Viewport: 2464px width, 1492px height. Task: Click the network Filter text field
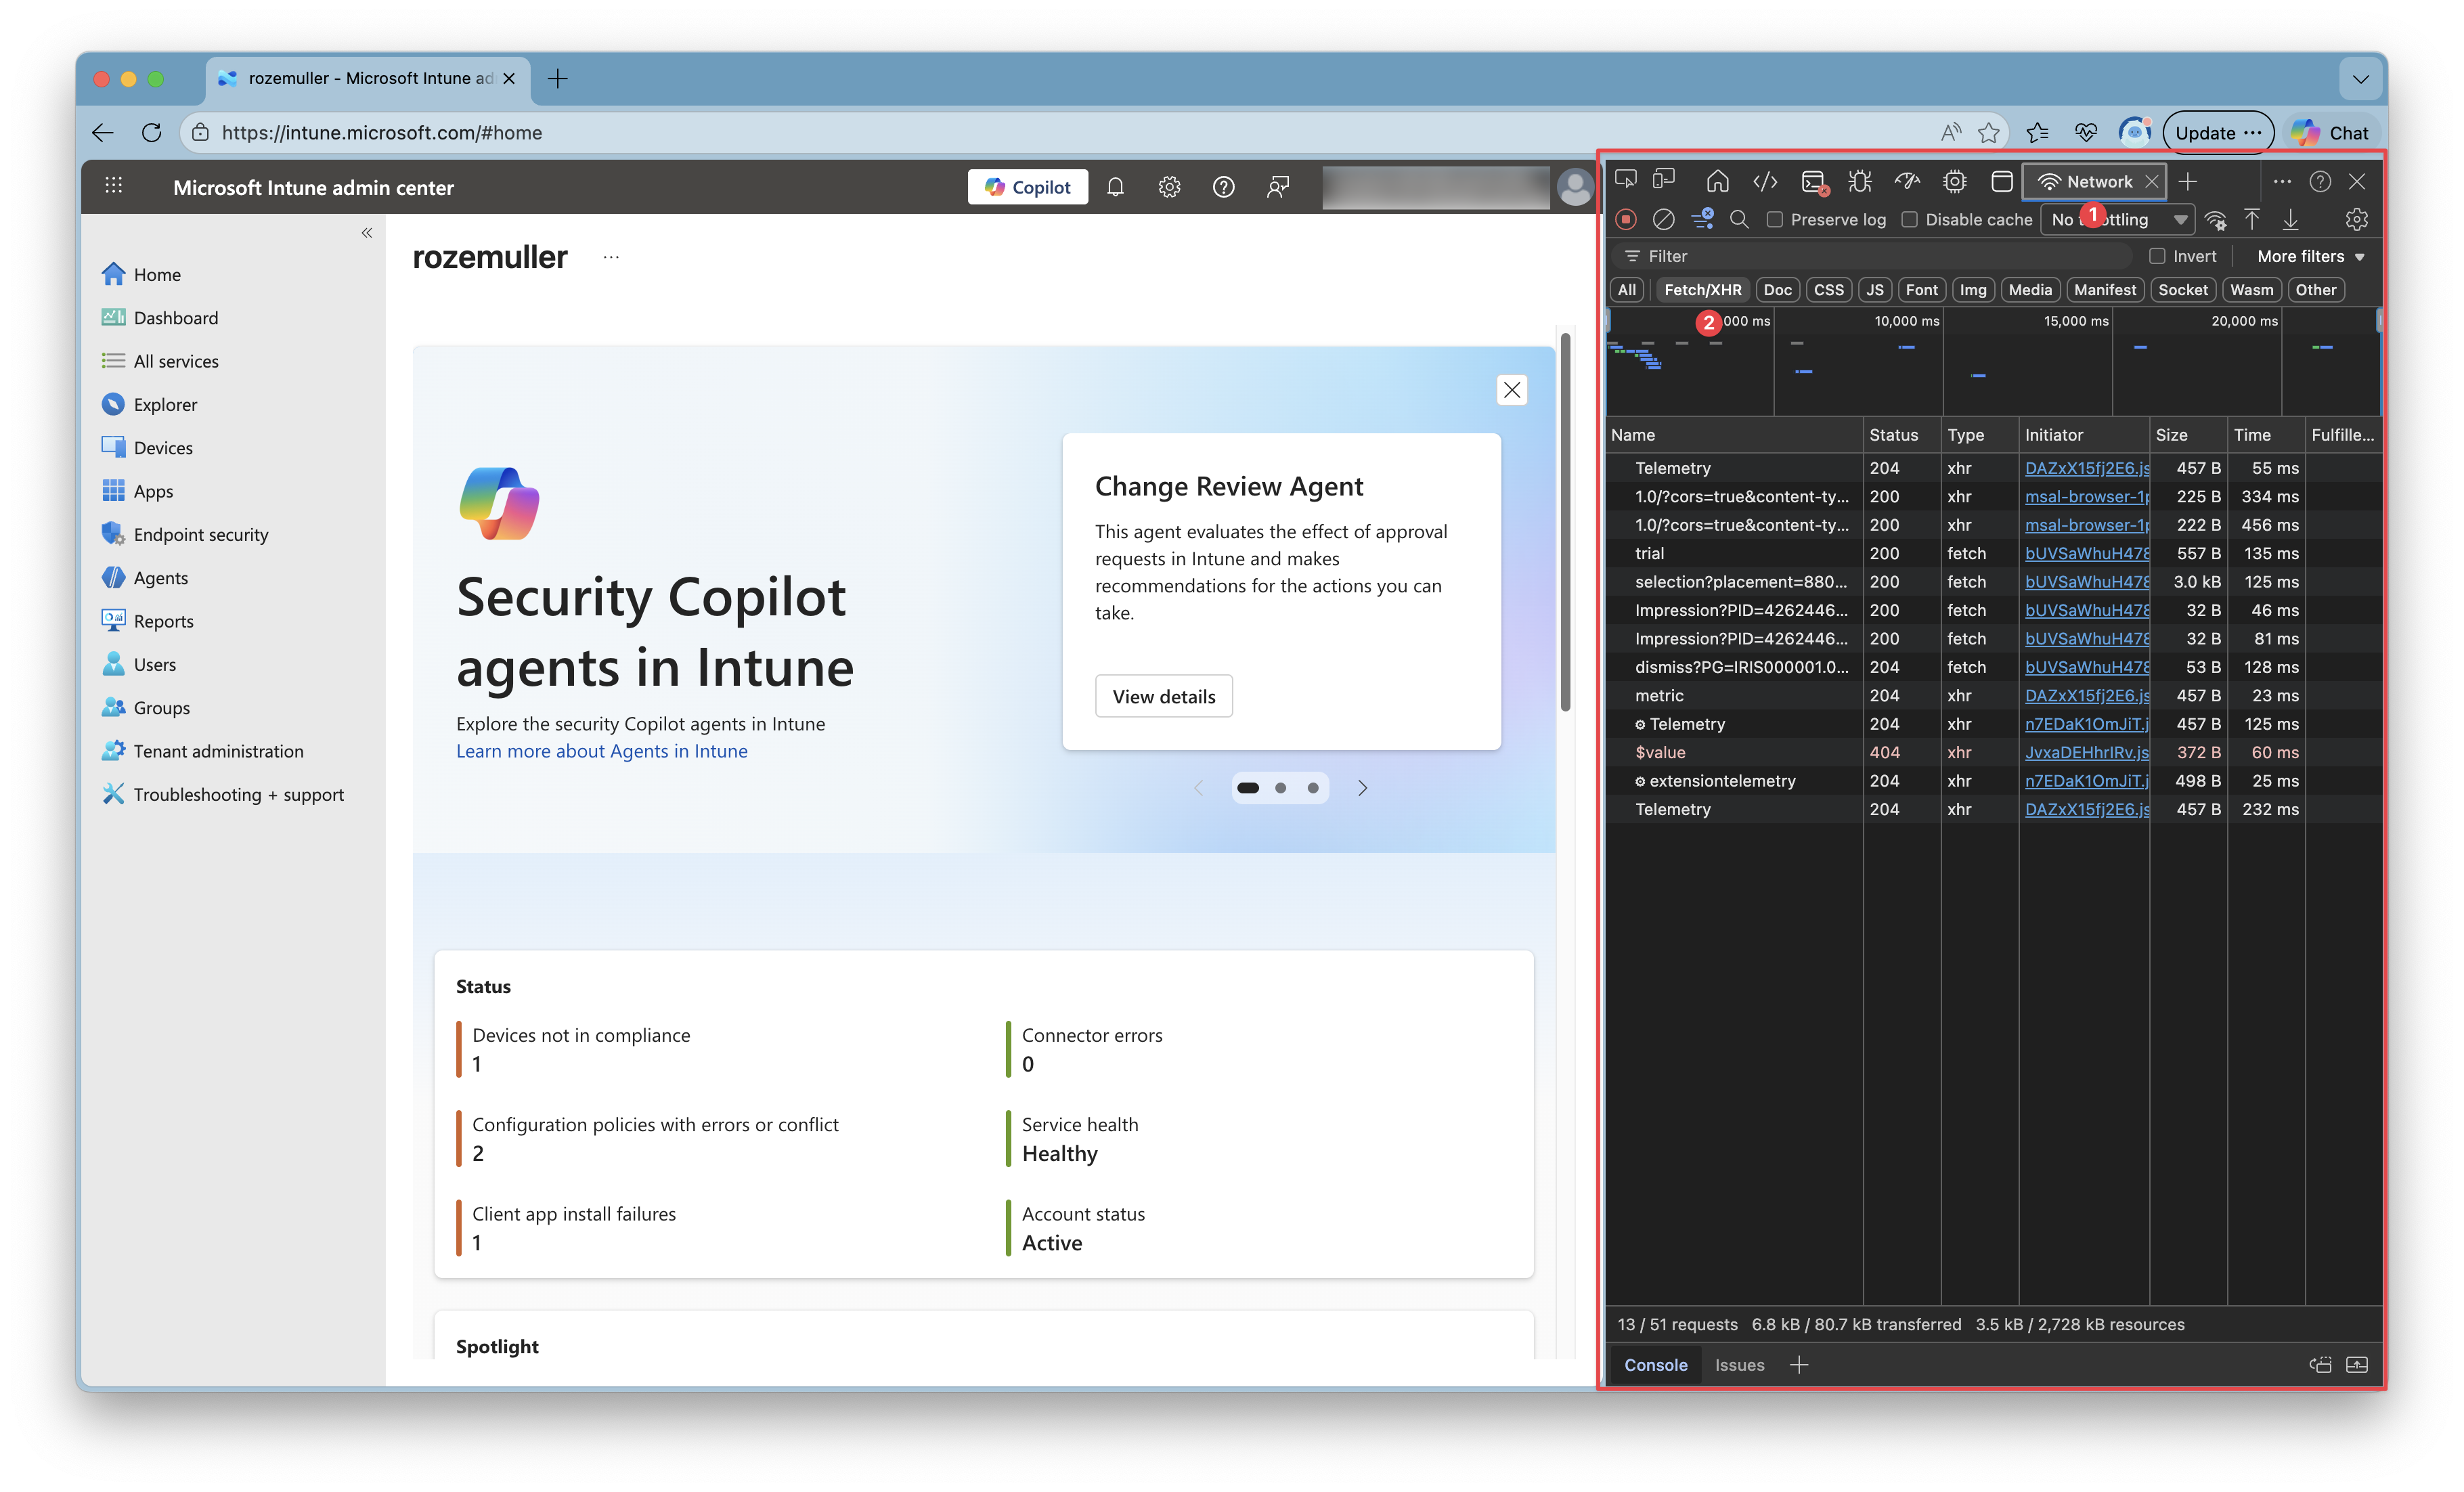(x=1880, y=256)
